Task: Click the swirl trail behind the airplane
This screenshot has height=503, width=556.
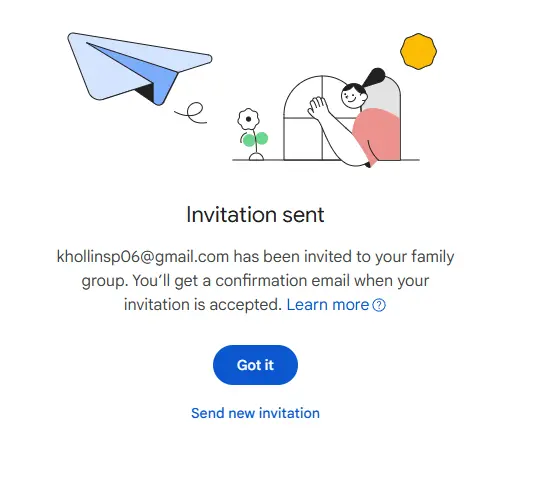Action: point(191,113)
